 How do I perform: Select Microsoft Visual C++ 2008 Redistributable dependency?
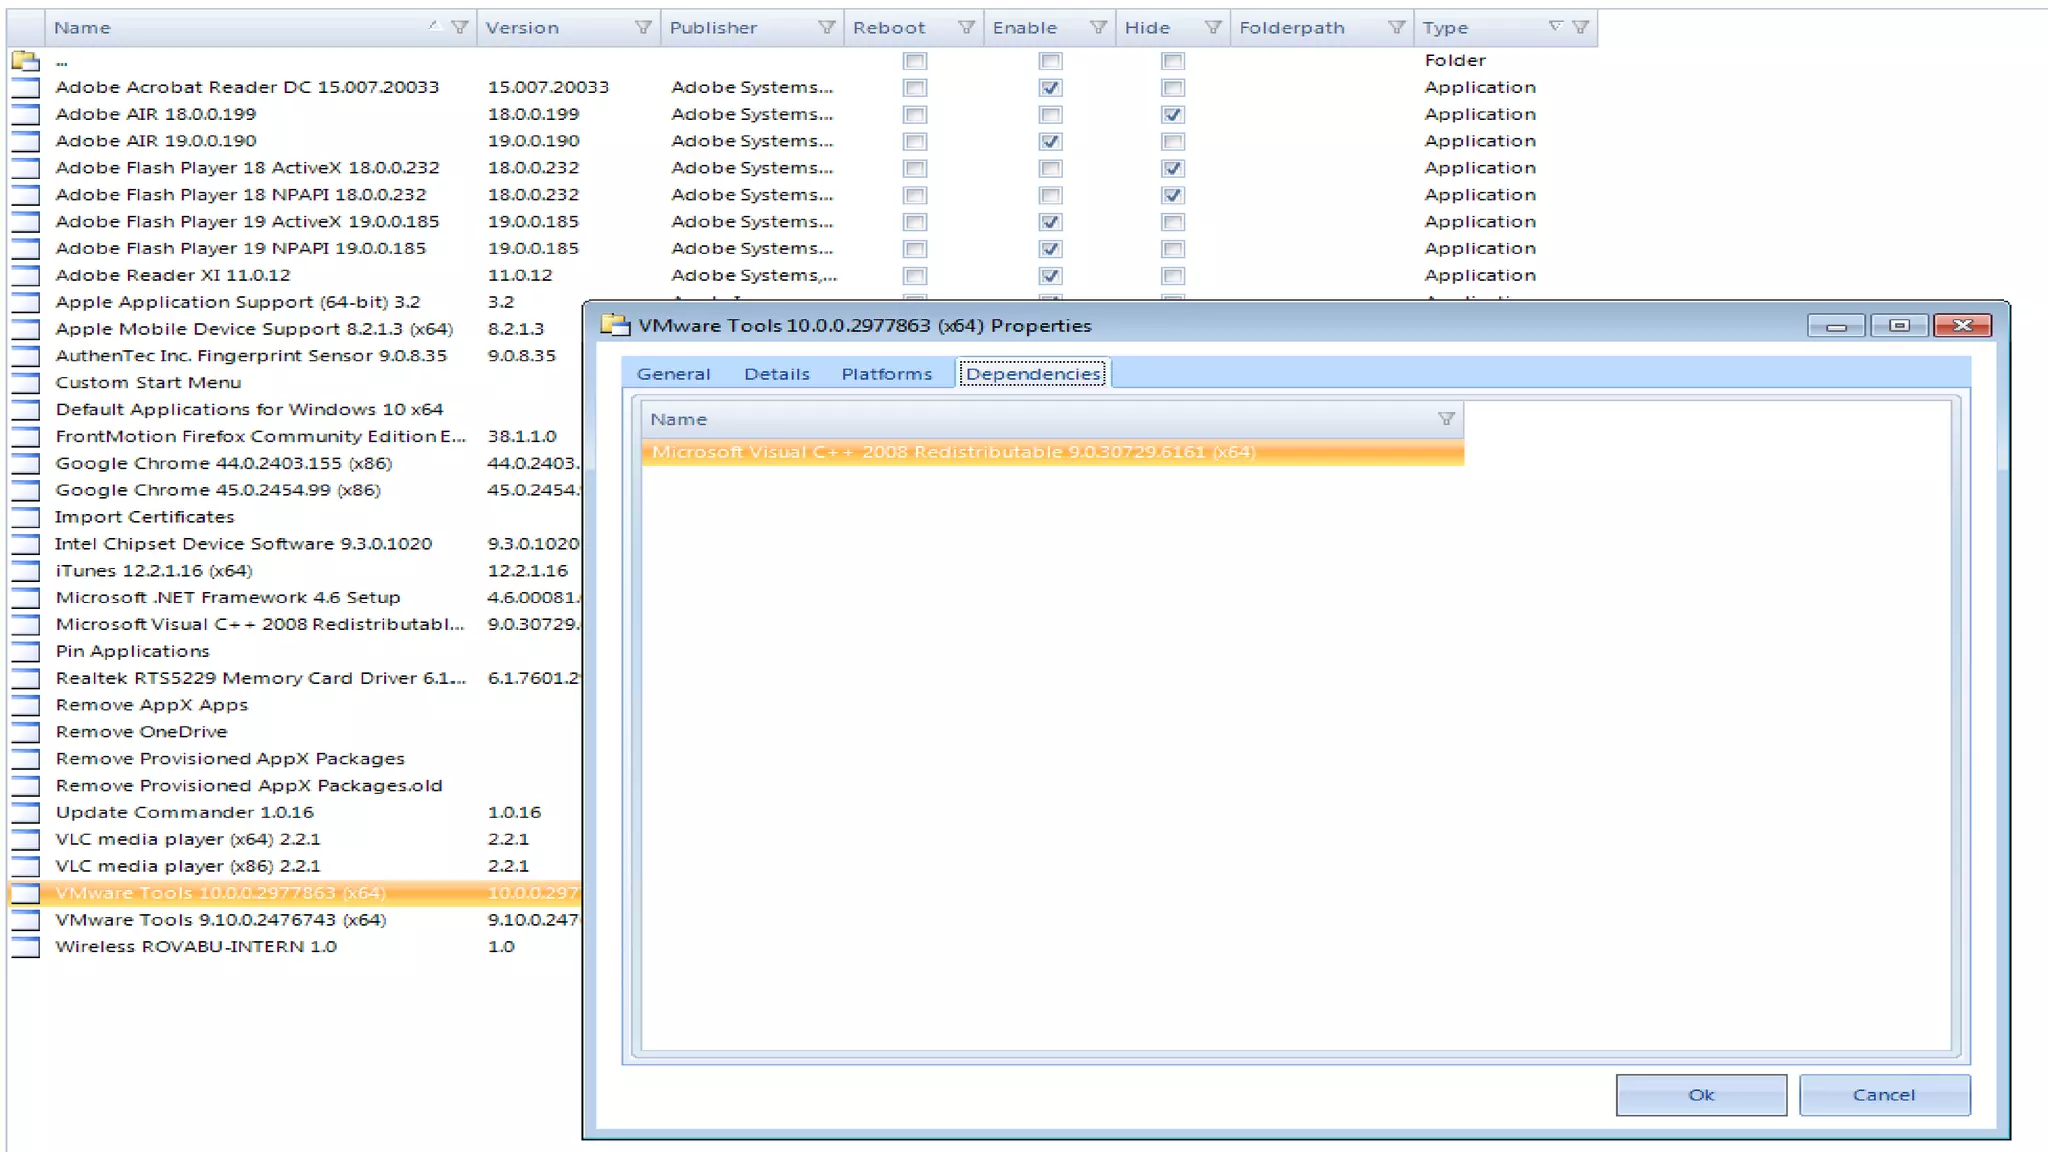click(1052, 452)
